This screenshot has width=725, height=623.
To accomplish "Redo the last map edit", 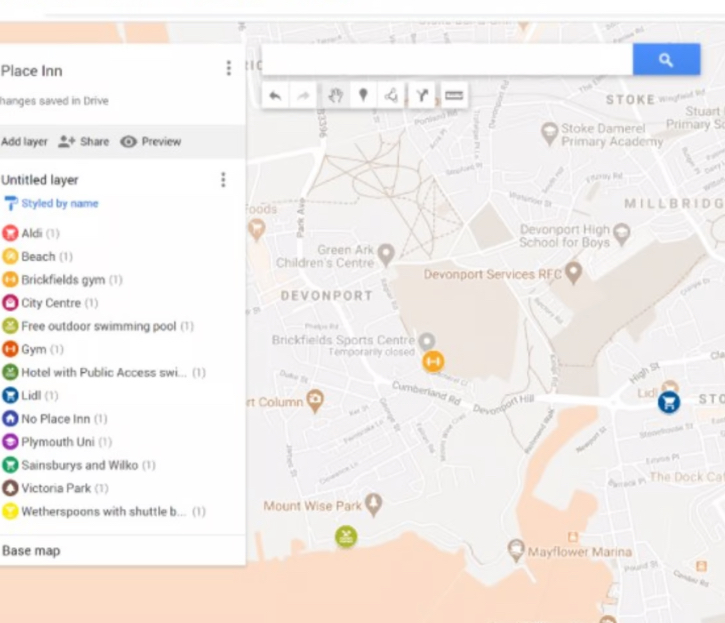I will click(303, 95).
